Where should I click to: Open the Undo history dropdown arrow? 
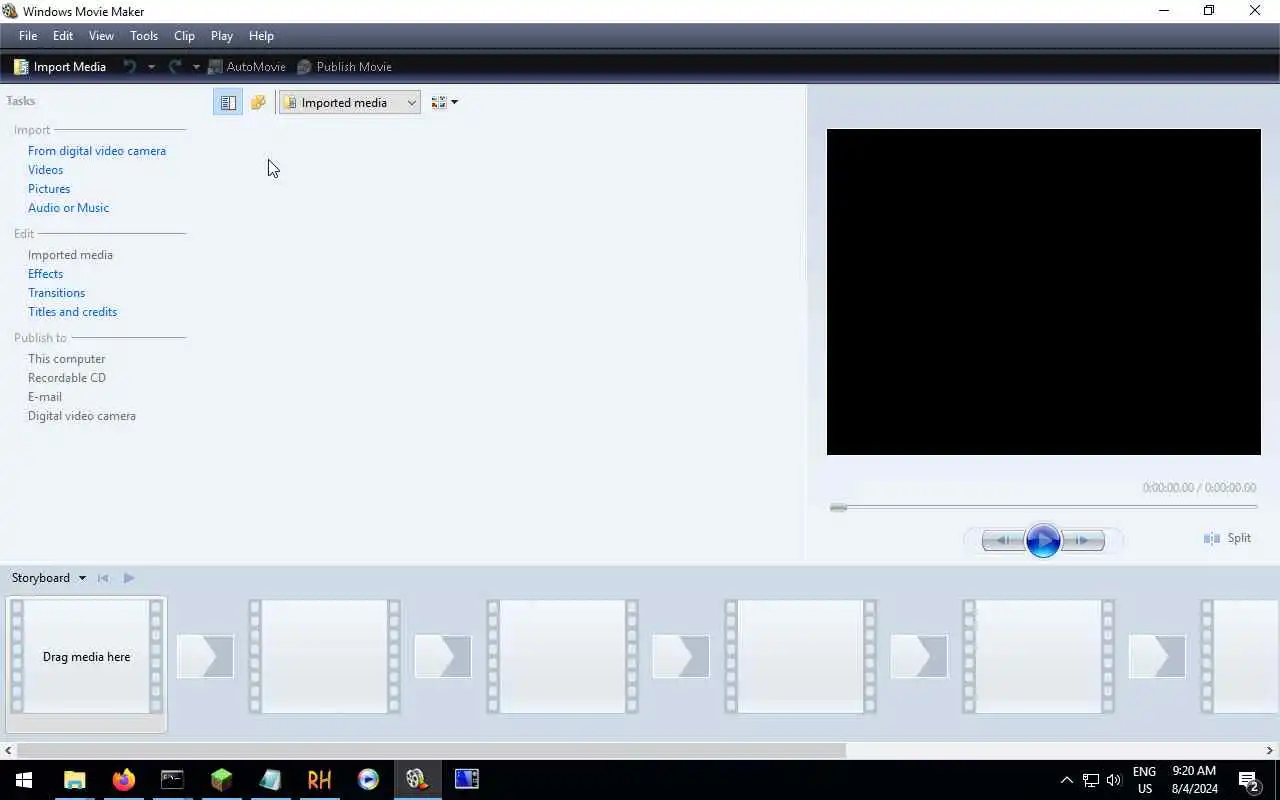click(151, 67)
